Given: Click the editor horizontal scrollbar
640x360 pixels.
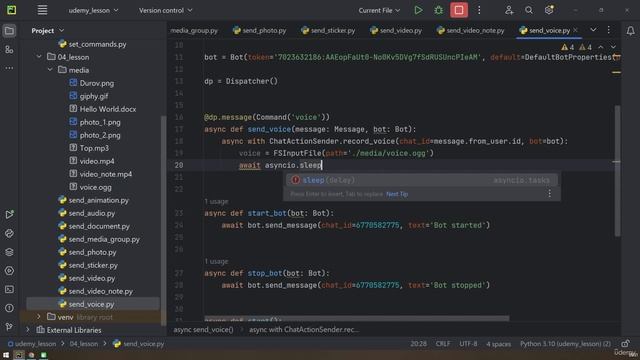Looking at the screenshot, I should tap(357, 318).
